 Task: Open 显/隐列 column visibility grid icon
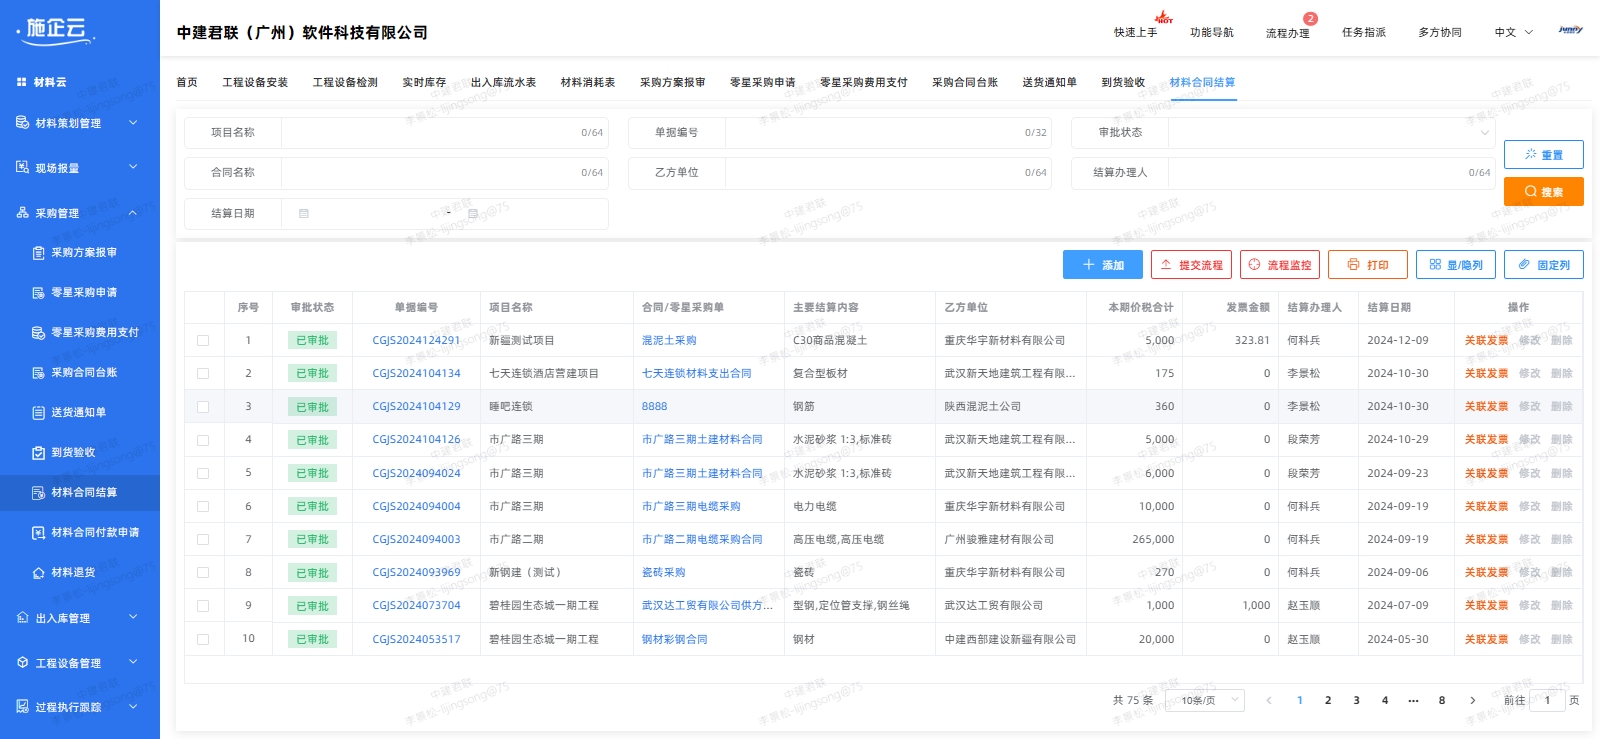1435,265
